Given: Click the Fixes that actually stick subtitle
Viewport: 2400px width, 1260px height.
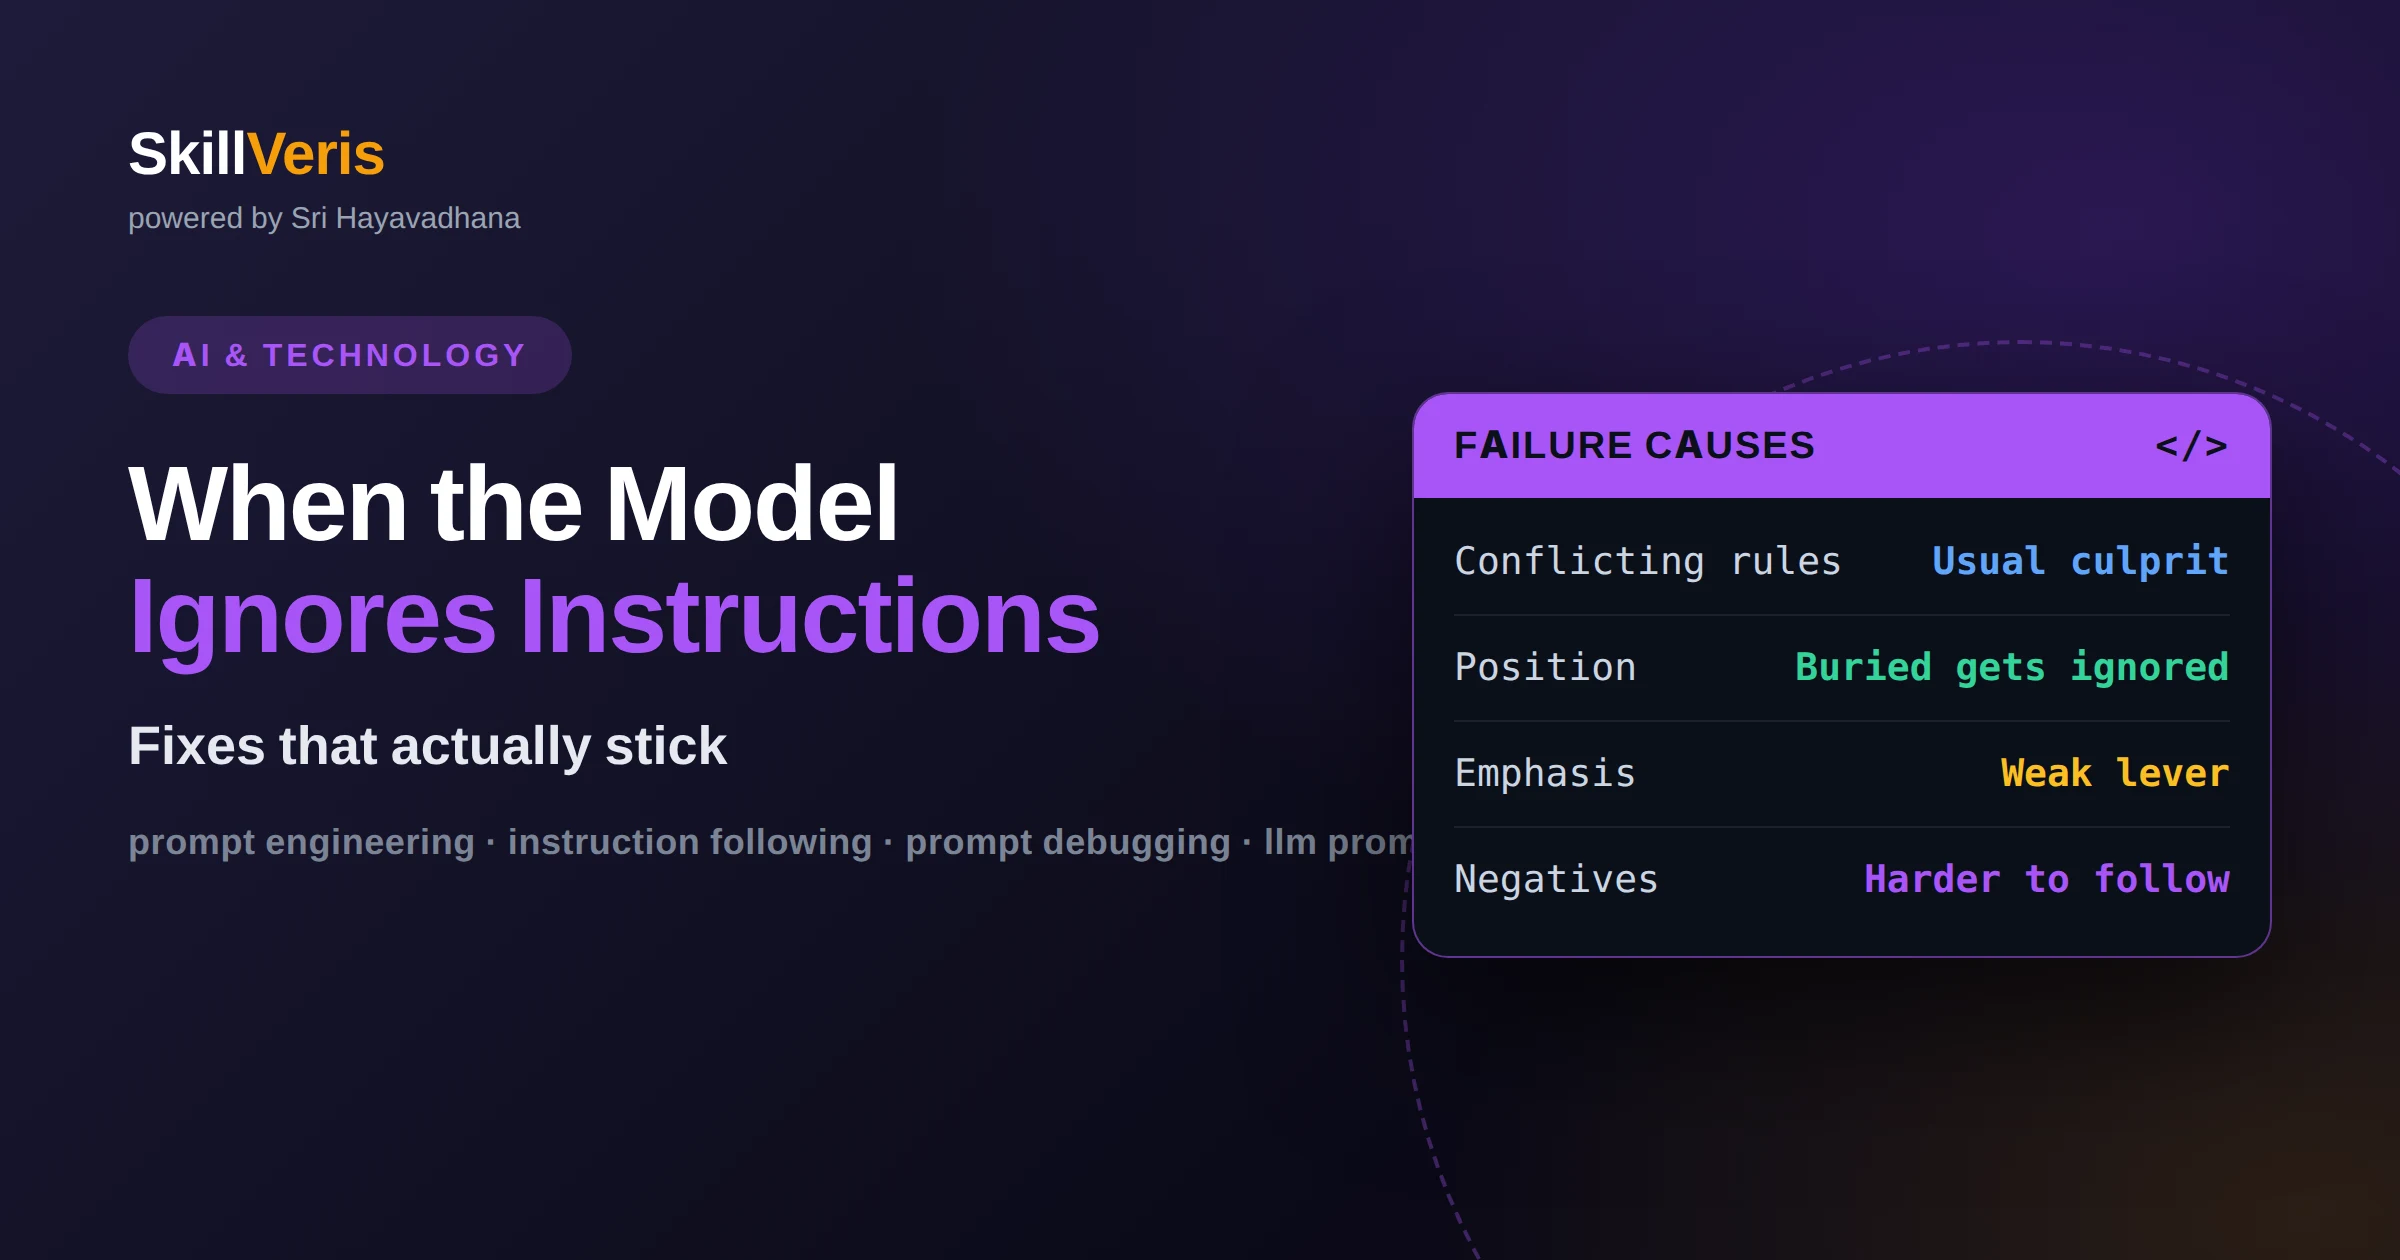Looking at the screenshot, I should point(427,747).
